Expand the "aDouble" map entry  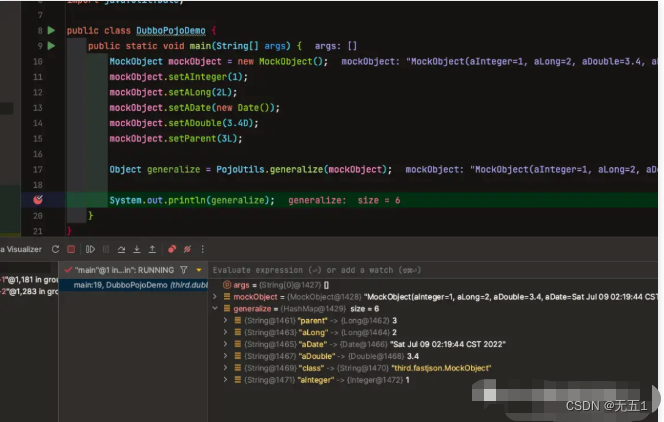tap(226, 356)
